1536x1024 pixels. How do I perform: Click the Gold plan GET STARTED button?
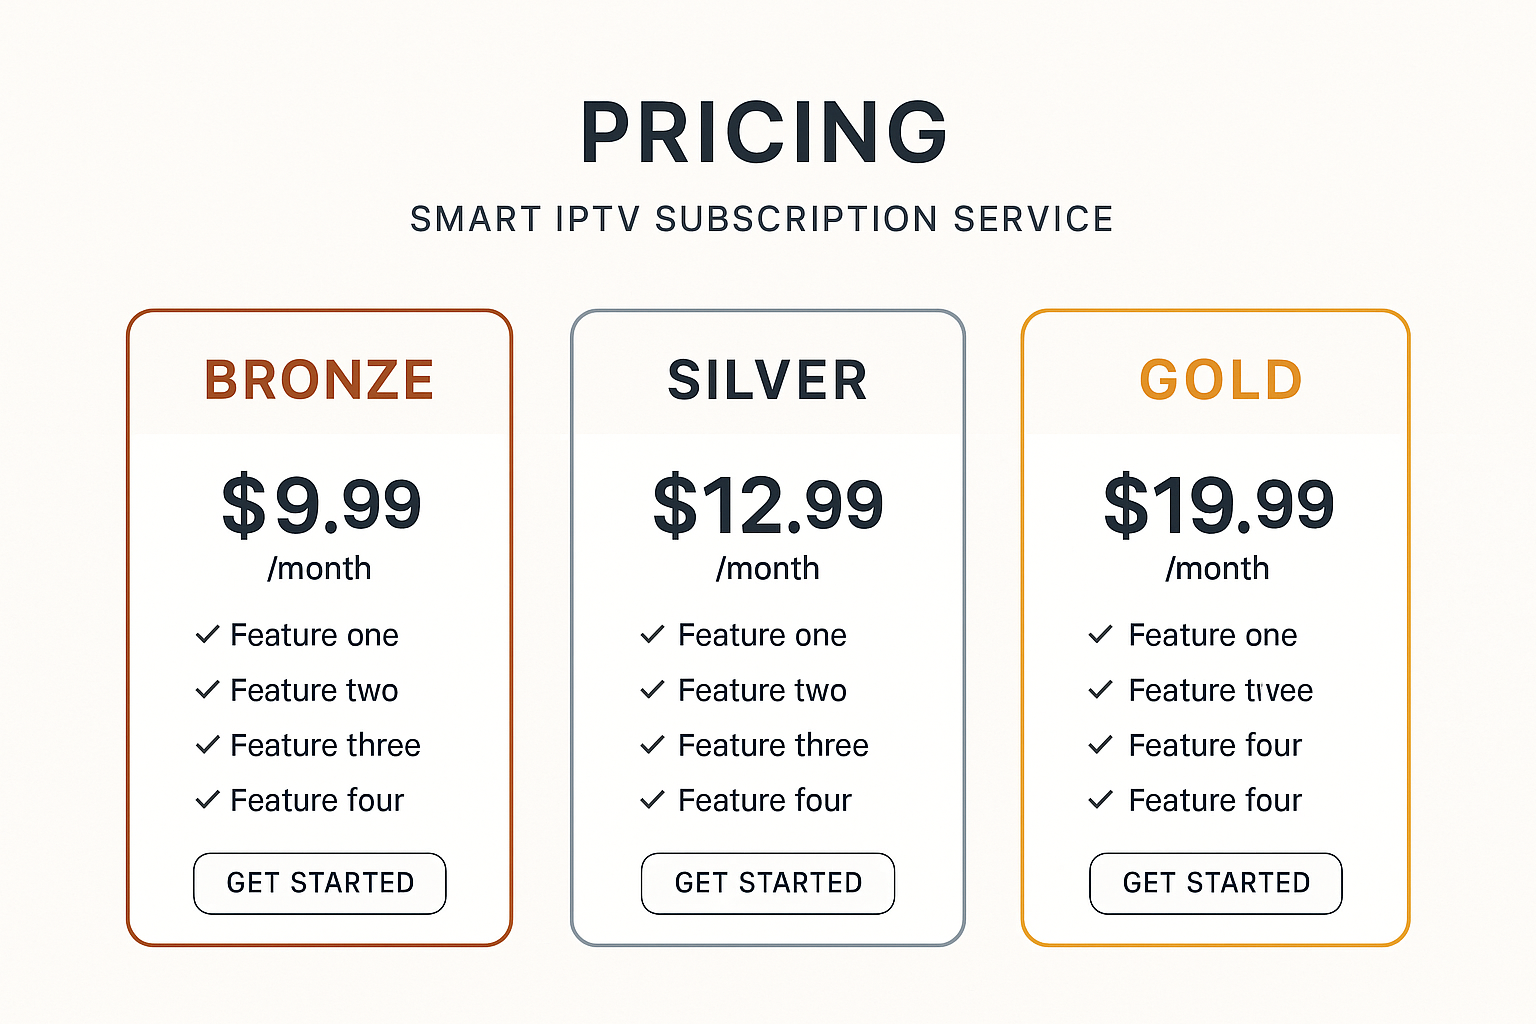(x=1216, y=883)
